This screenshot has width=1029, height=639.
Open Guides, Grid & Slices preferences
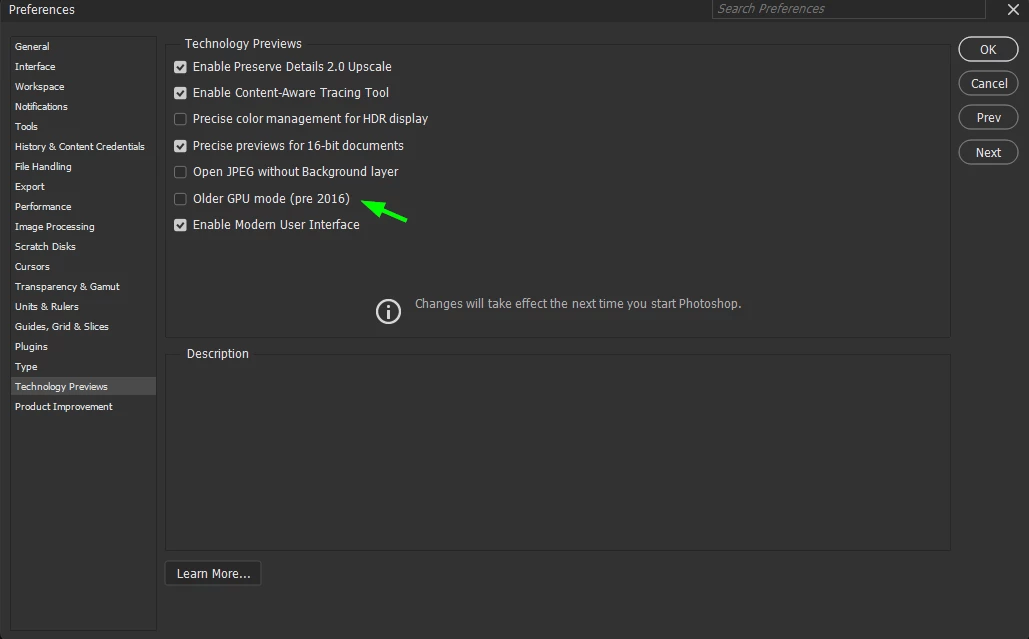tap(83, 327)
